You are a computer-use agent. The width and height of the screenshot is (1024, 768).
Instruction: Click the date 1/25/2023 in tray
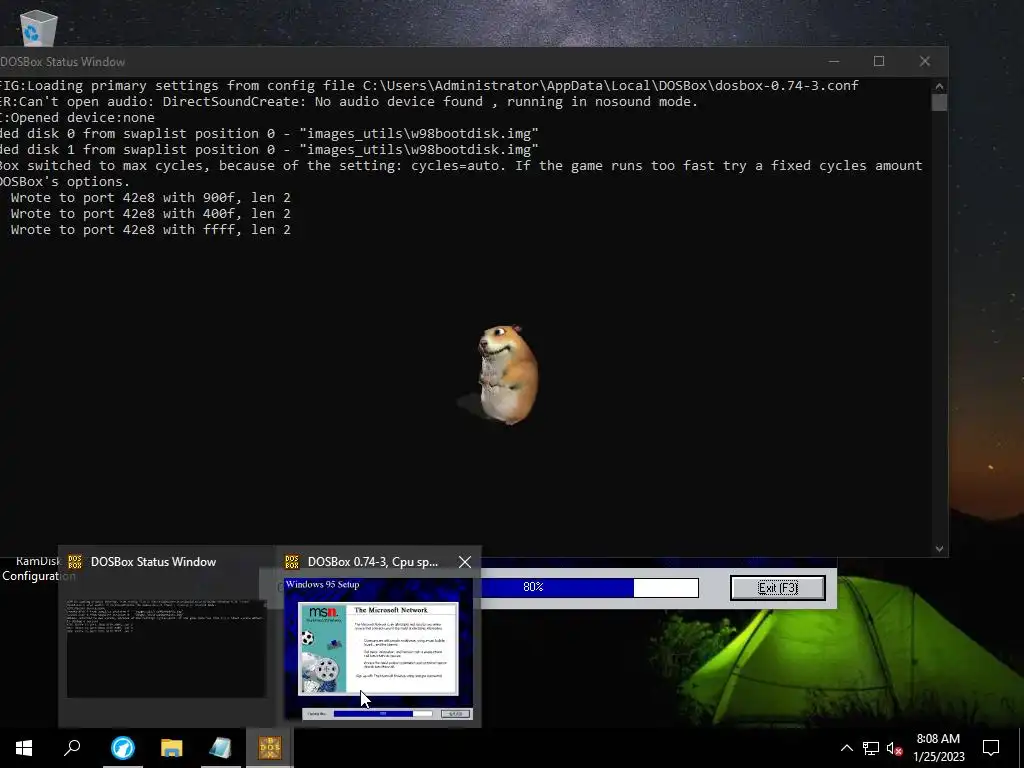click(938, 757)
